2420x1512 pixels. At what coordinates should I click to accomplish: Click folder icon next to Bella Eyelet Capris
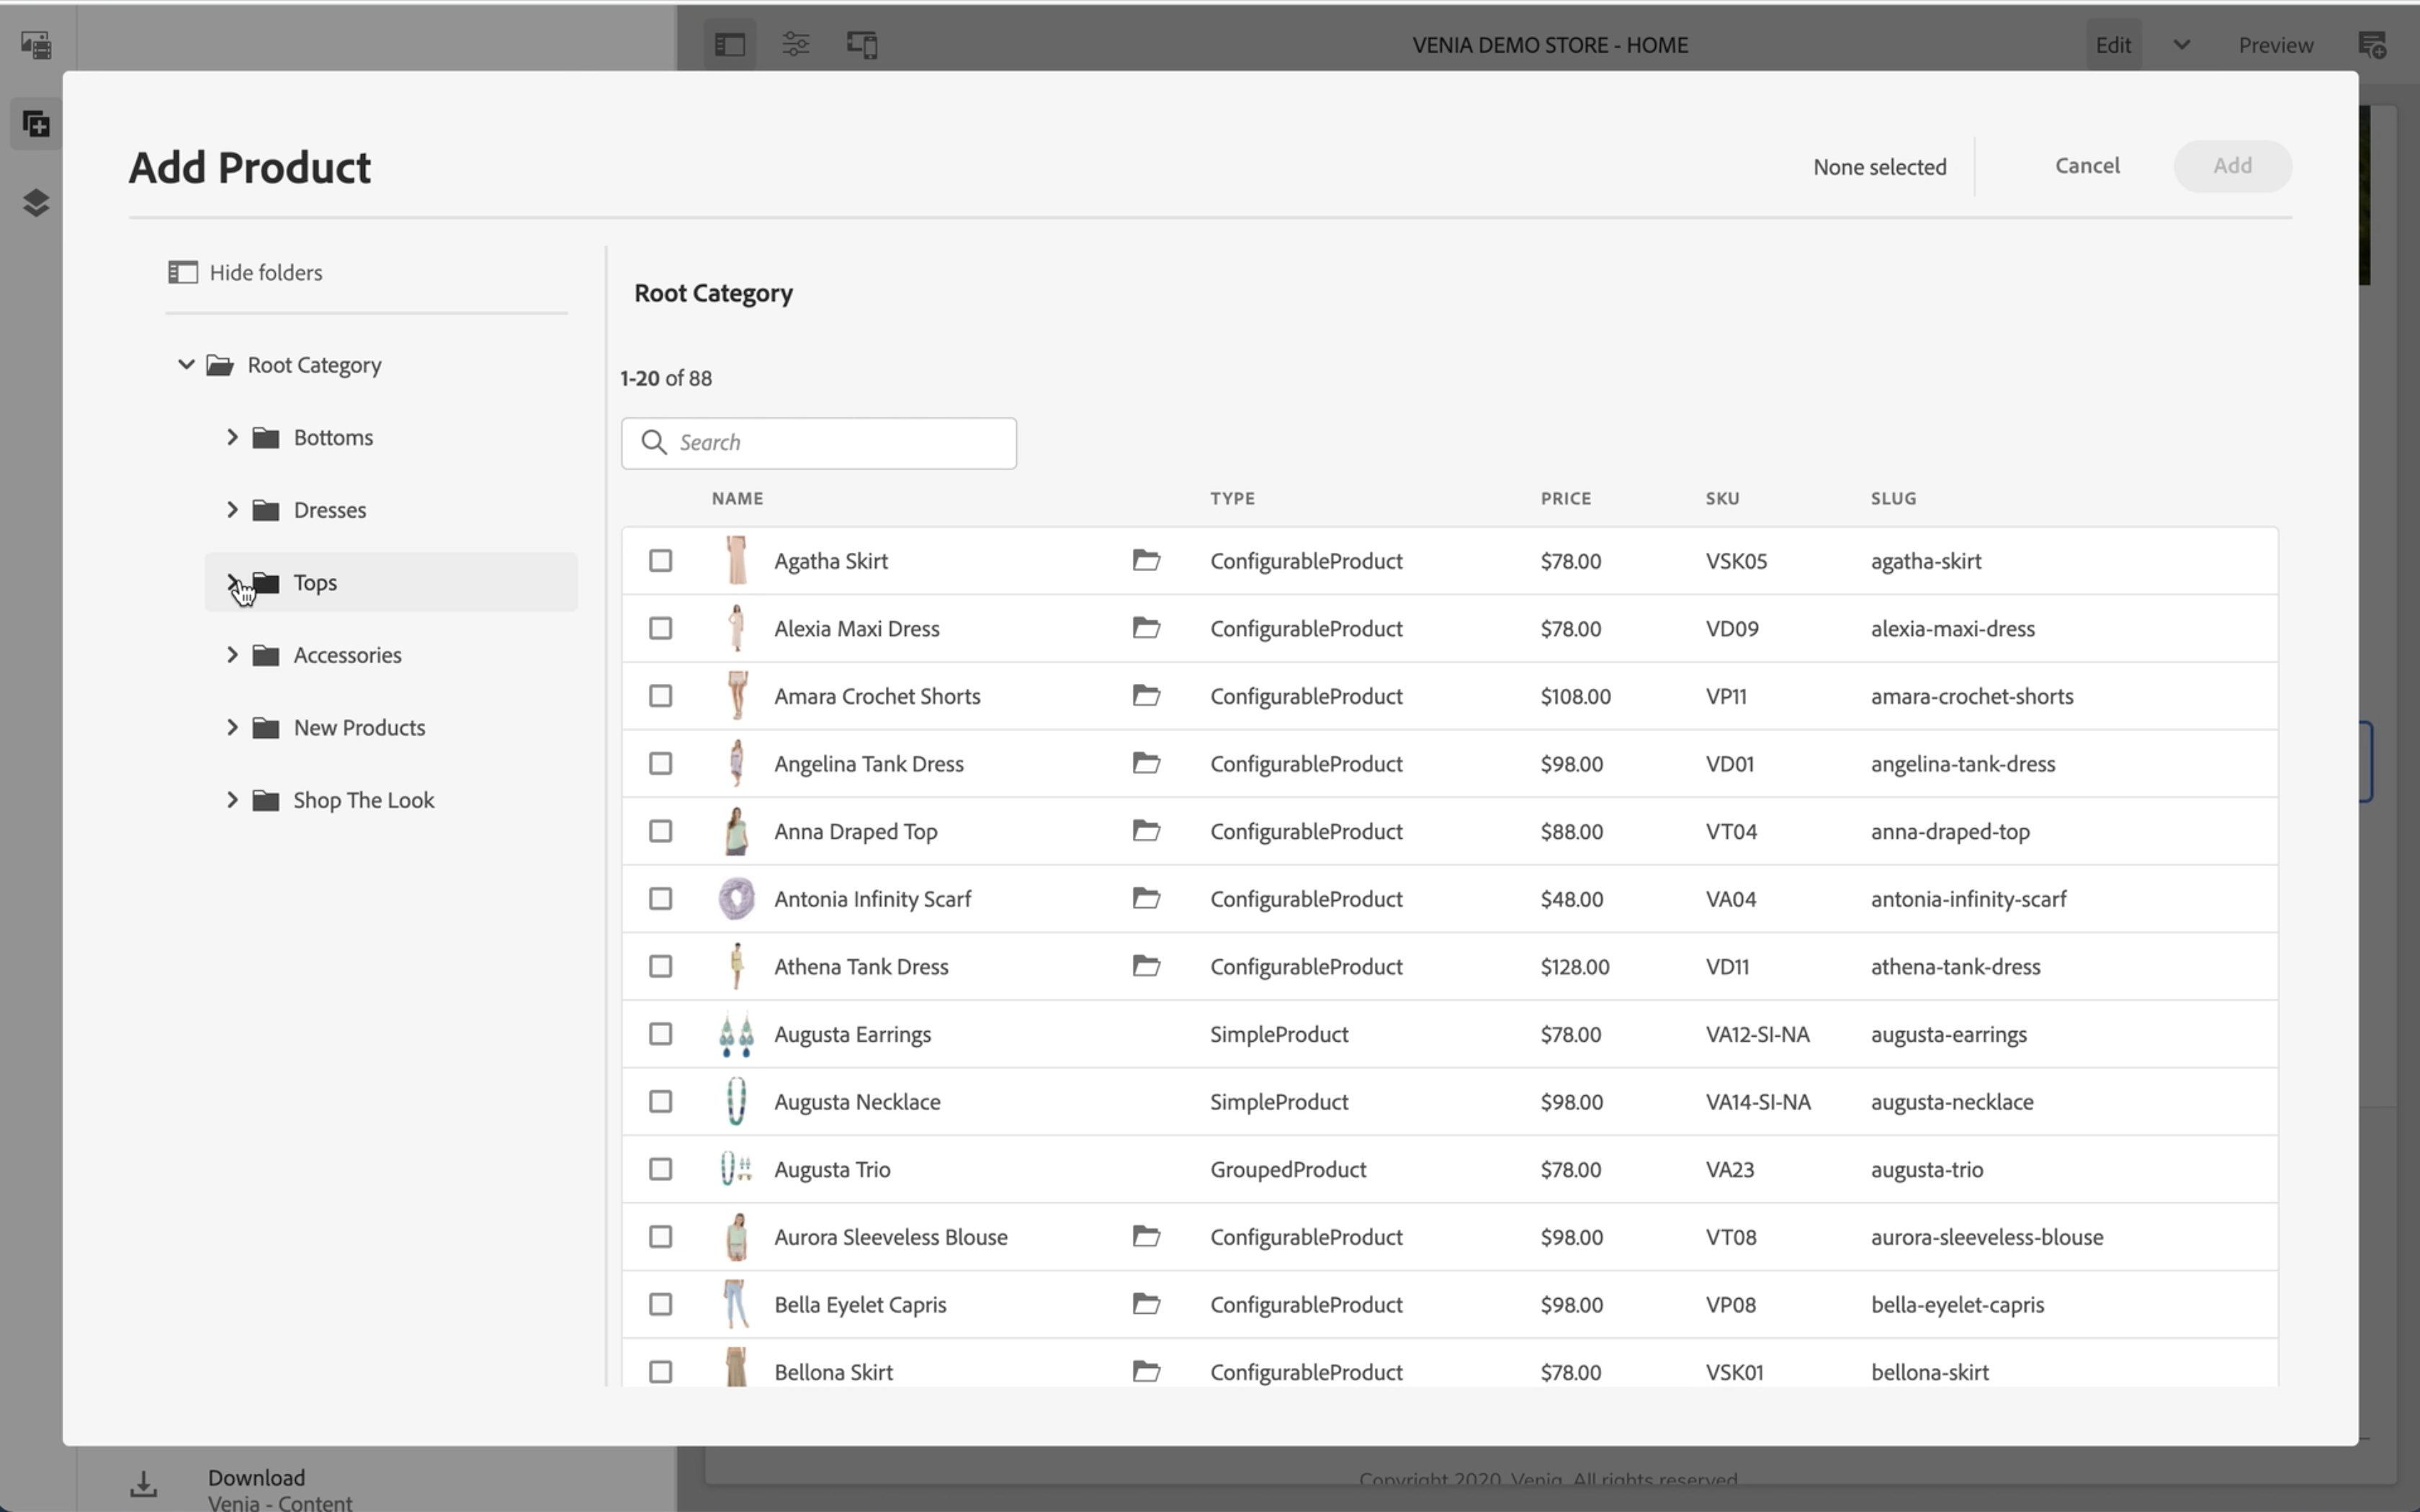[1146, 1304]
